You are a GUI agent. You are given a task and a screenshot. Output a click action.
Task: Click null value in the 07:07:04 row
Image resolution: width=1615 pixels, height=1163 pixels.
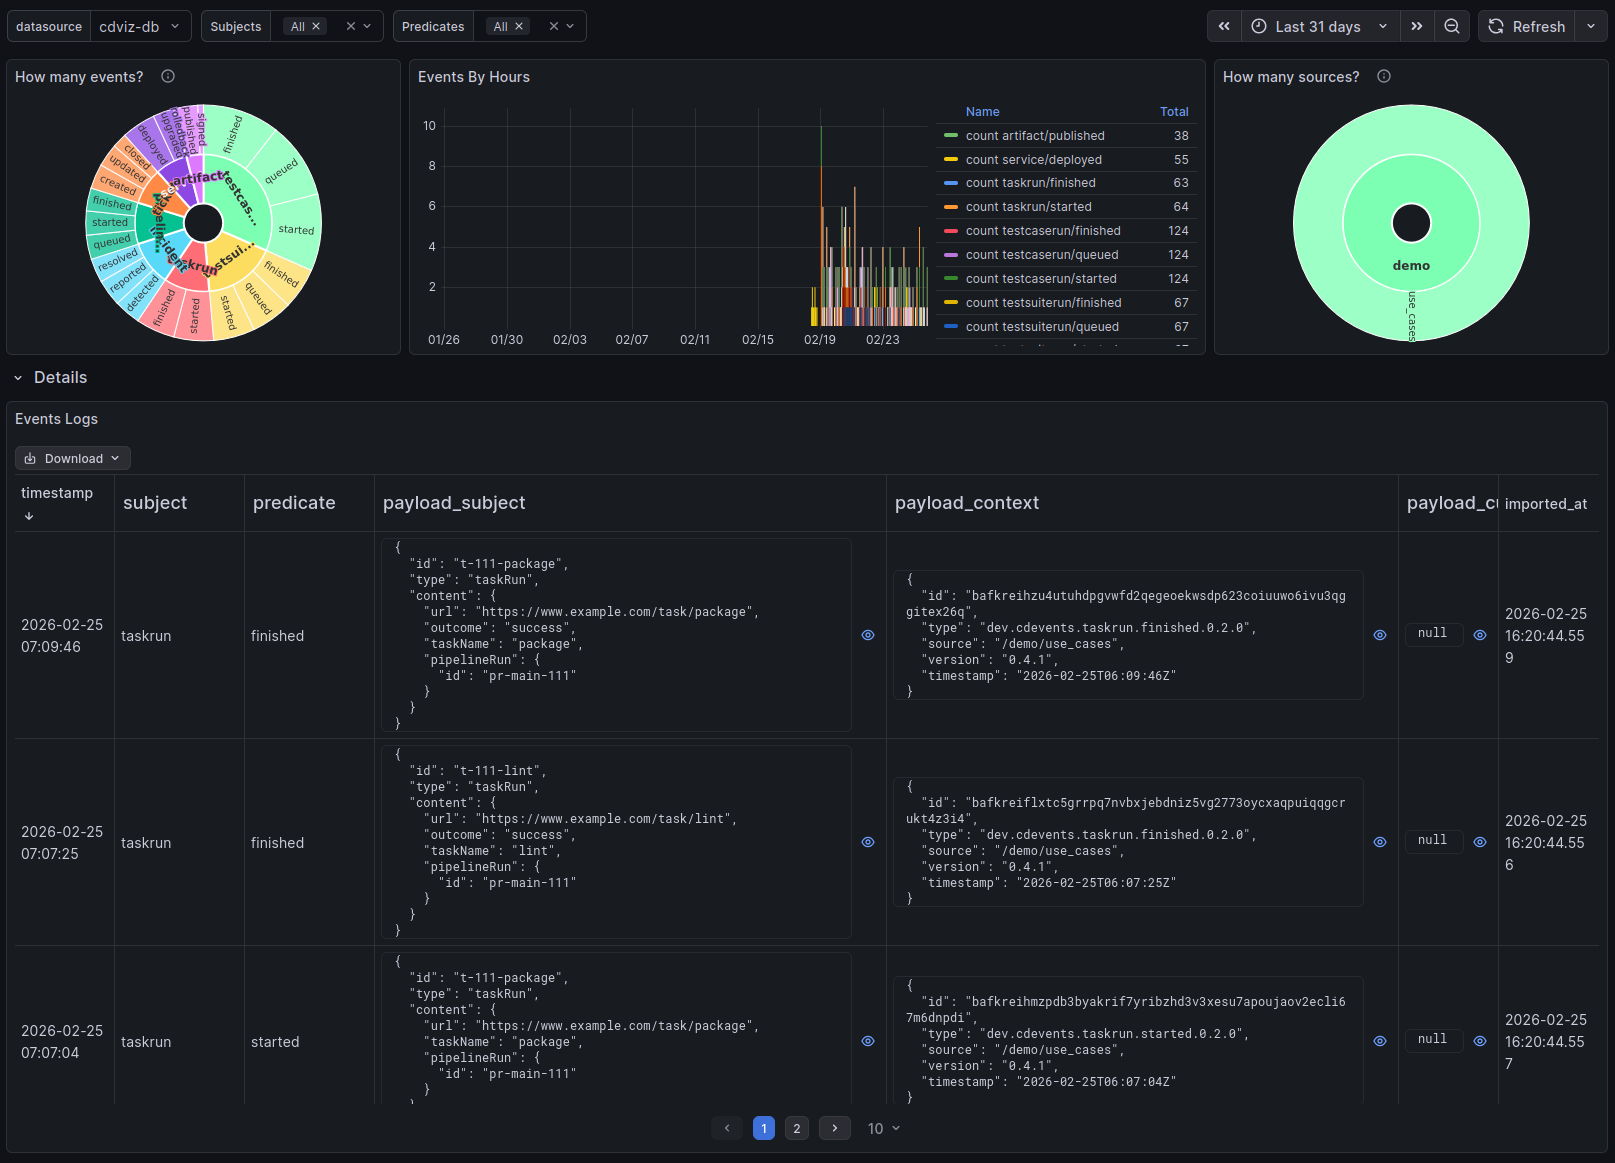[x=1432, y=1040]
